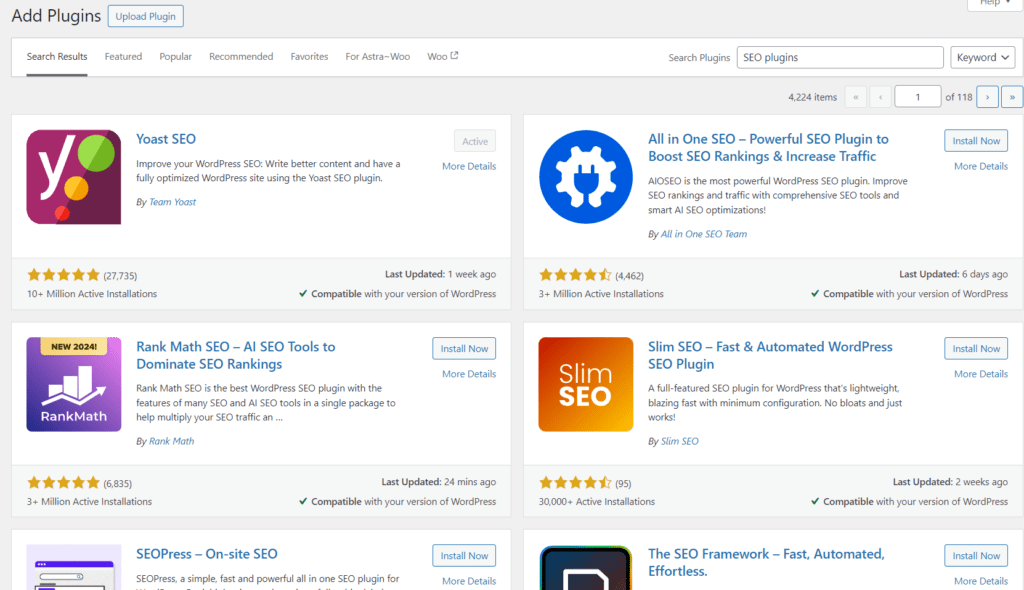Click the Search Plugins input field
Image resolution: width=1024 pixels, height=590 pixels.
[840, 57]
